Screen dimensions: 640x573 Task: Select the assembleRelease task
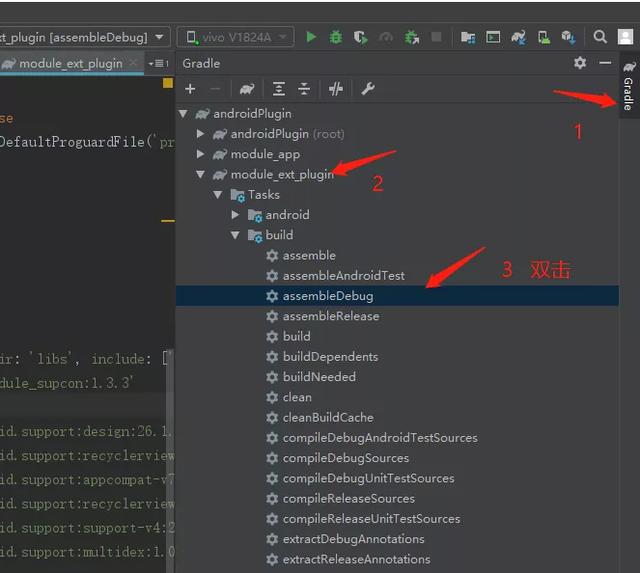(331, 316)
